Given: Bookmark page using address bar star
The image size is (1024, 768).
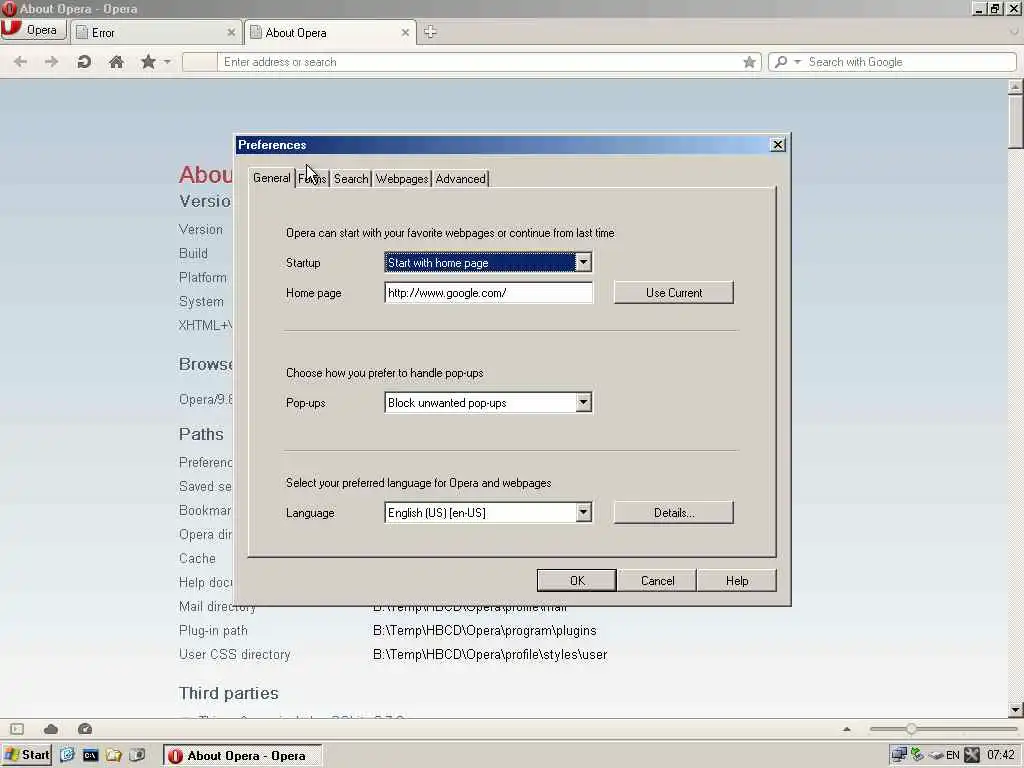Looking at the screenshot, I should [749, 62].
